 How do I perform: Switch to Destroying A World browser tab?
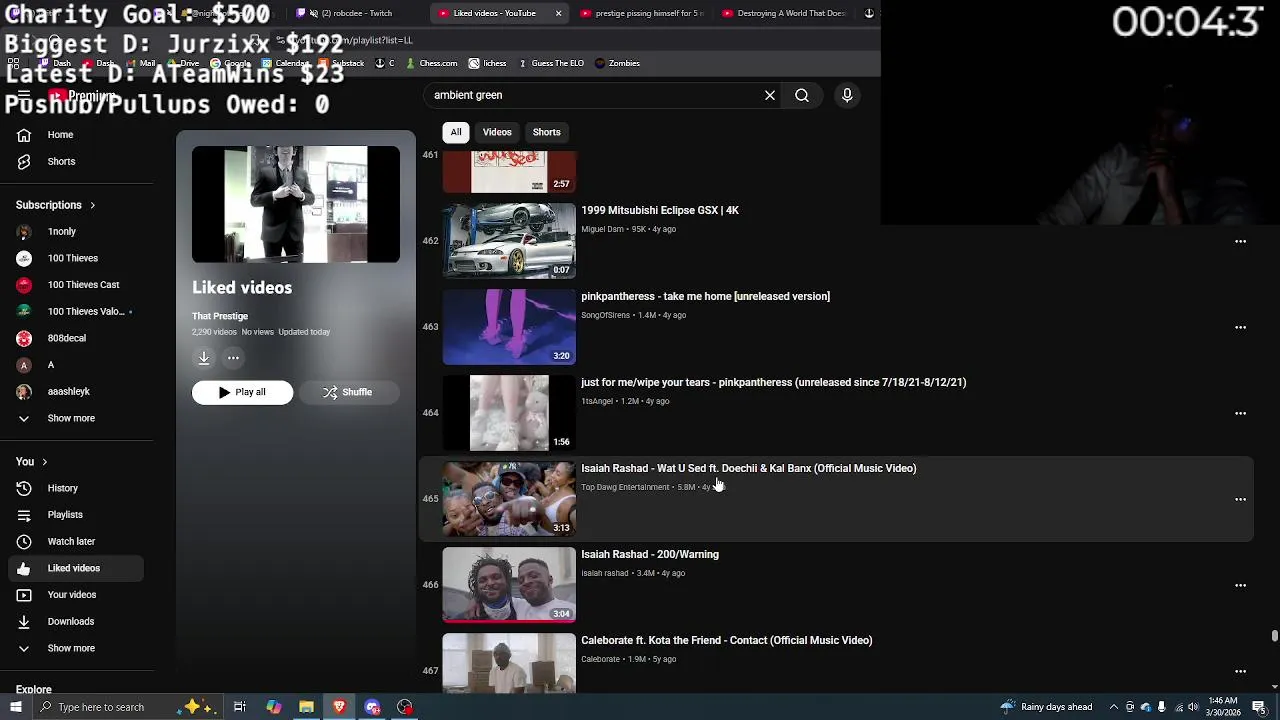click(x=784, y=13)
